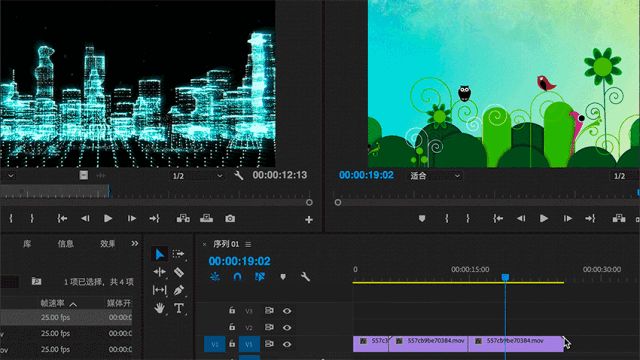Switch to 信息 tab
Image resolution: width=640 pixels, height=360 pixels.
pyautogui.click(x=65, y=244)
